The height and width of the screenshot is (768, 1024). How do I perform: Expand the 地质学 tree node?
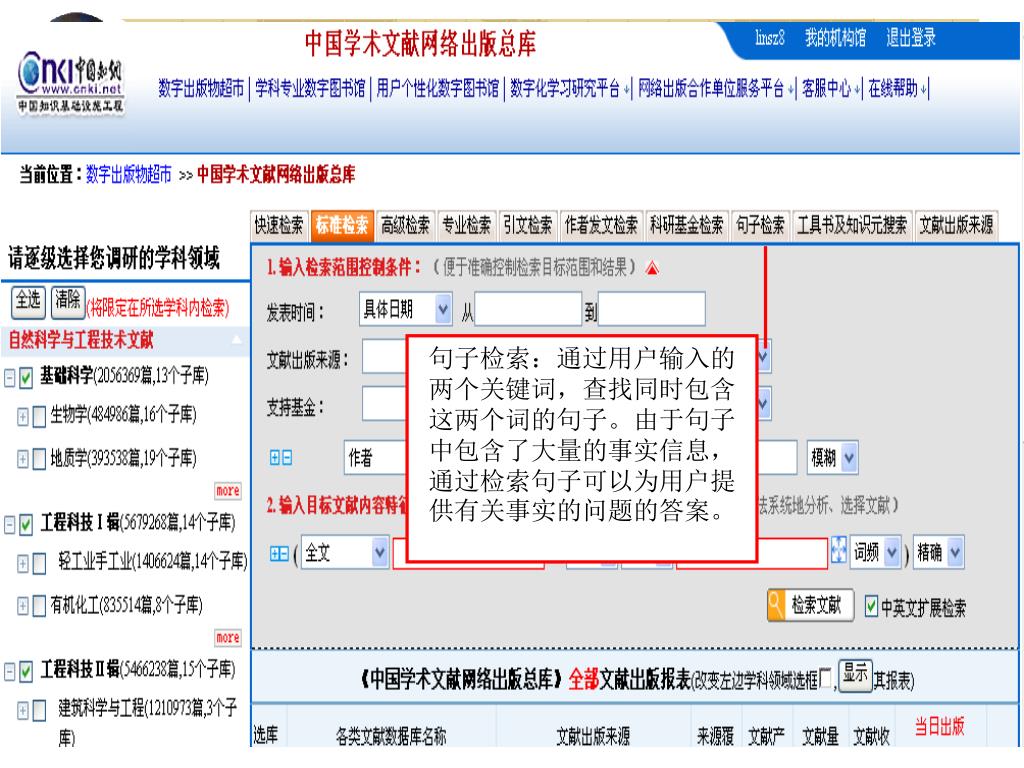[23, 459]
